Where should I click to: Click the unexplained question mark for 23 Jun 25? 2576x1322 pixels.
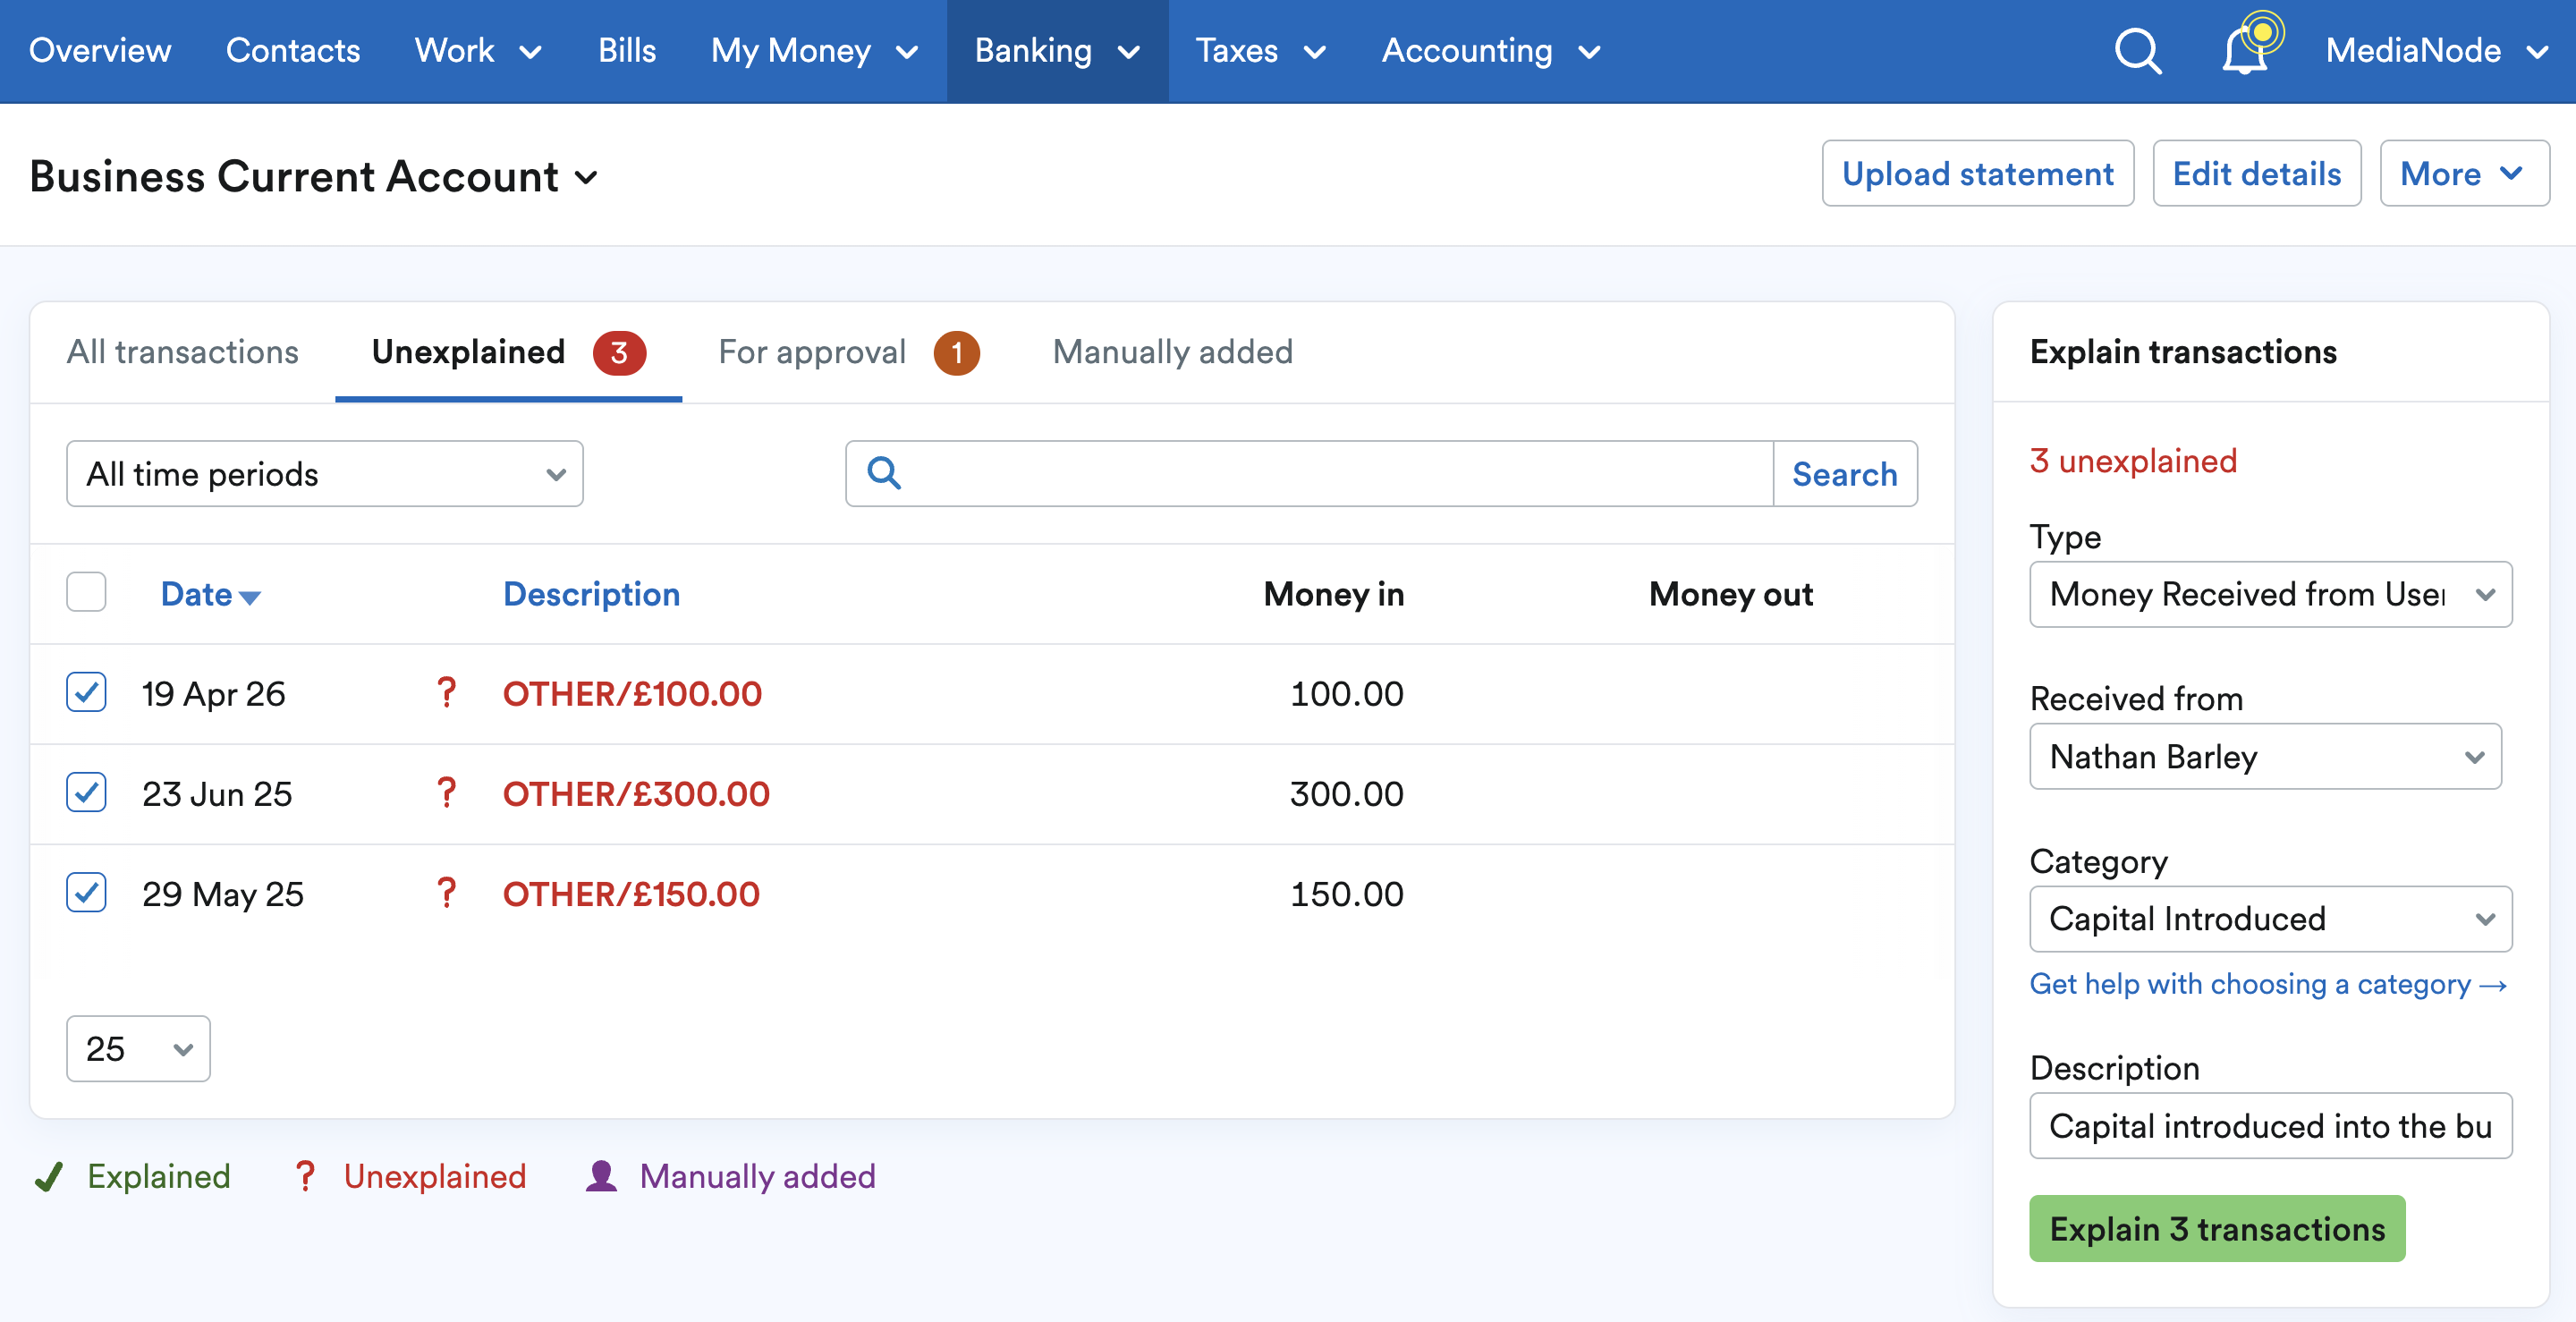tap(447, 793)
